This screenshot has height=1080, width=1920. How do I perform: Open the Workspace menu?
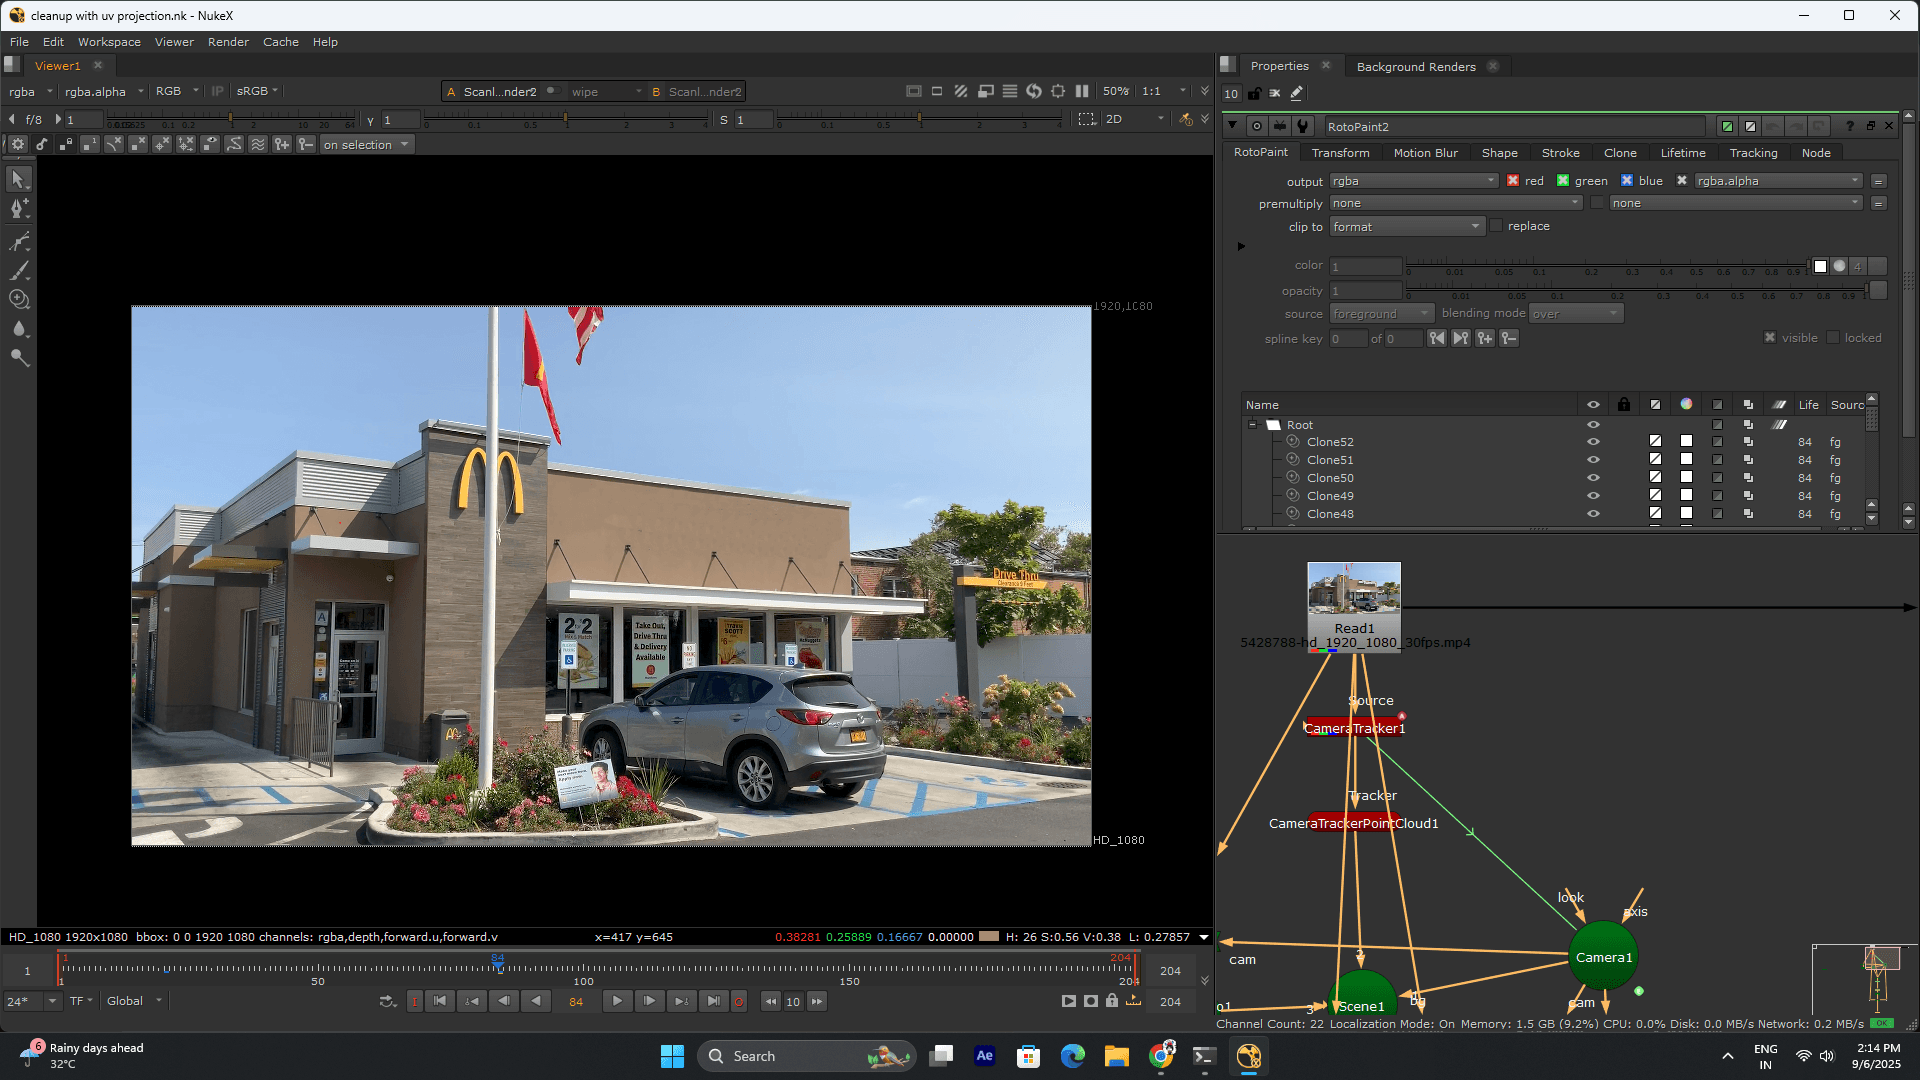pos(109,42)
